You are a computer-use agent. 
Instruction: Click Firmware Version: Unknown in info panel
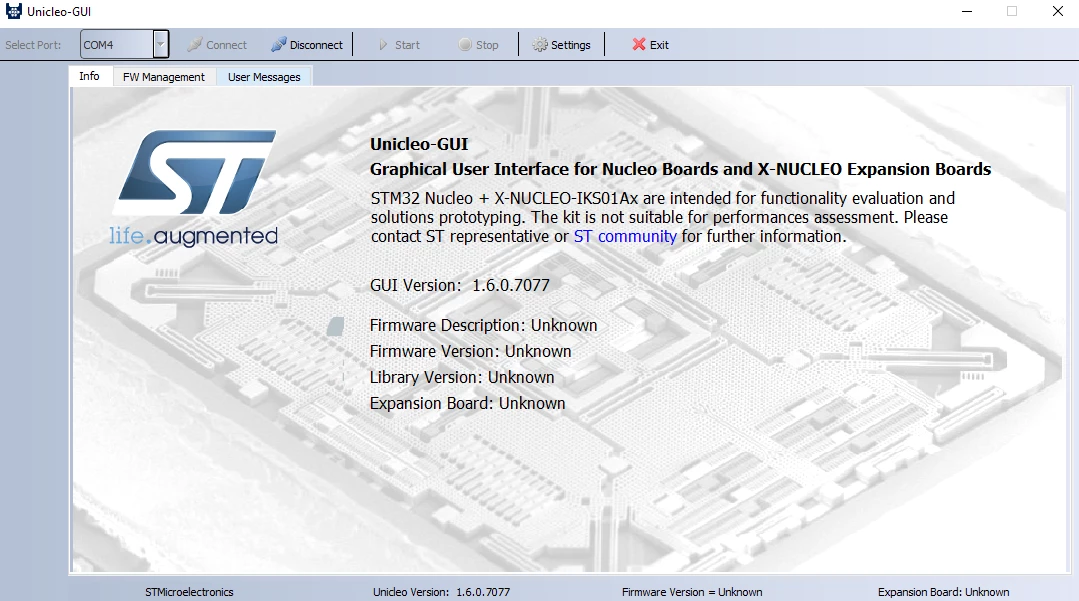coord(471,351)
